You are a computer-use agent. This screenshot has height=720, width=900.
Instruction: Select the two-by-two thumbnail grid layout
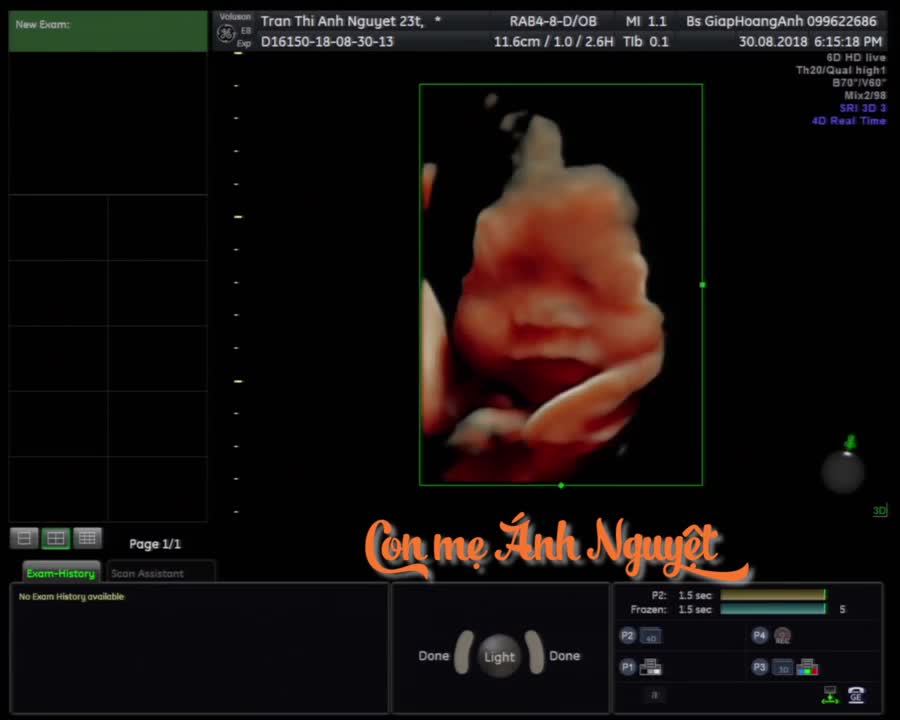tap(56, 538)
